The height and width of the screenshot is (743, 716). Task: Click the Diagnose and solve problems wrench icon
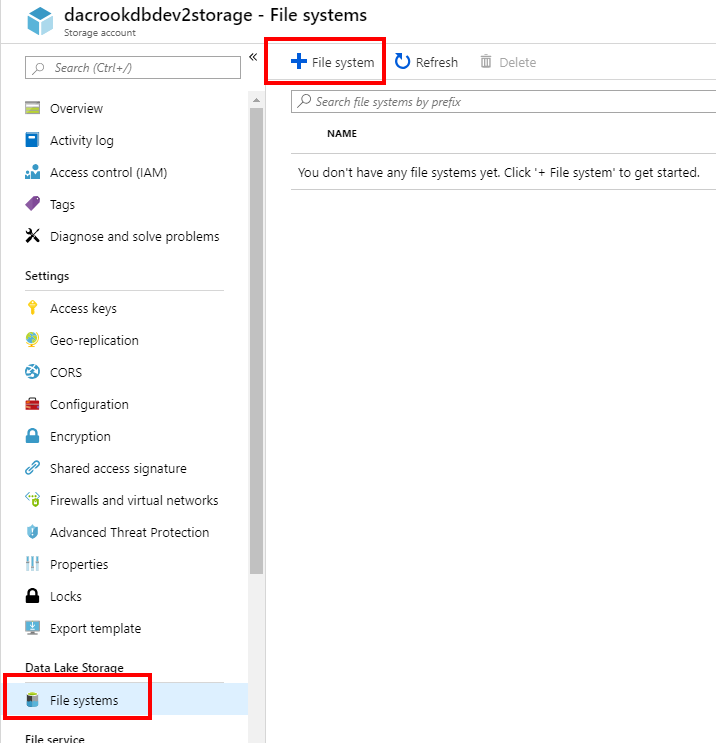[x=32, y=236]
